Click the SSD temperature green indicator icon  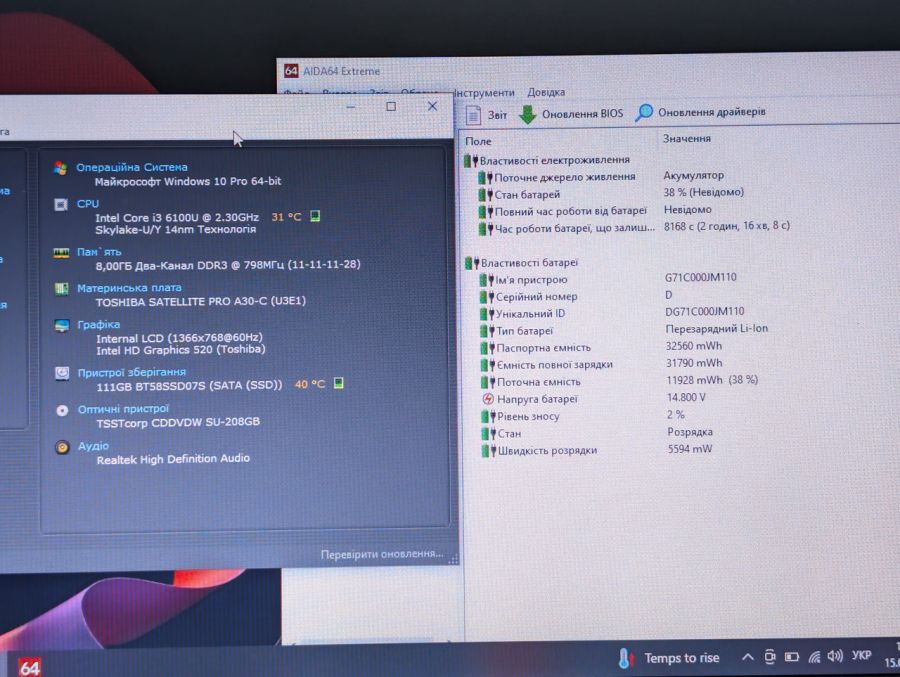tap(339, 383)
